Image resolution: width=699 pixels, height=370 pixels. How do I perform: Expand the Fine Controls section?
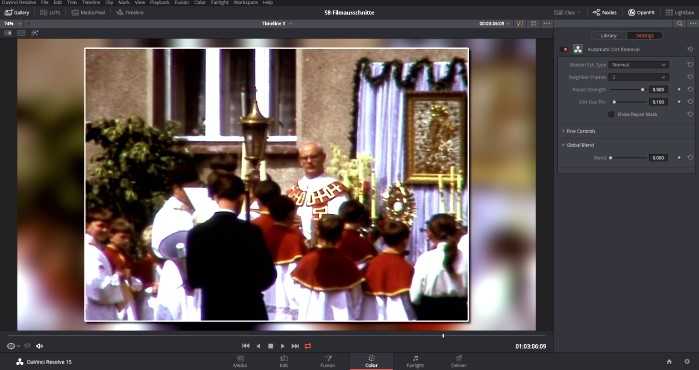[x=579, y=131]
